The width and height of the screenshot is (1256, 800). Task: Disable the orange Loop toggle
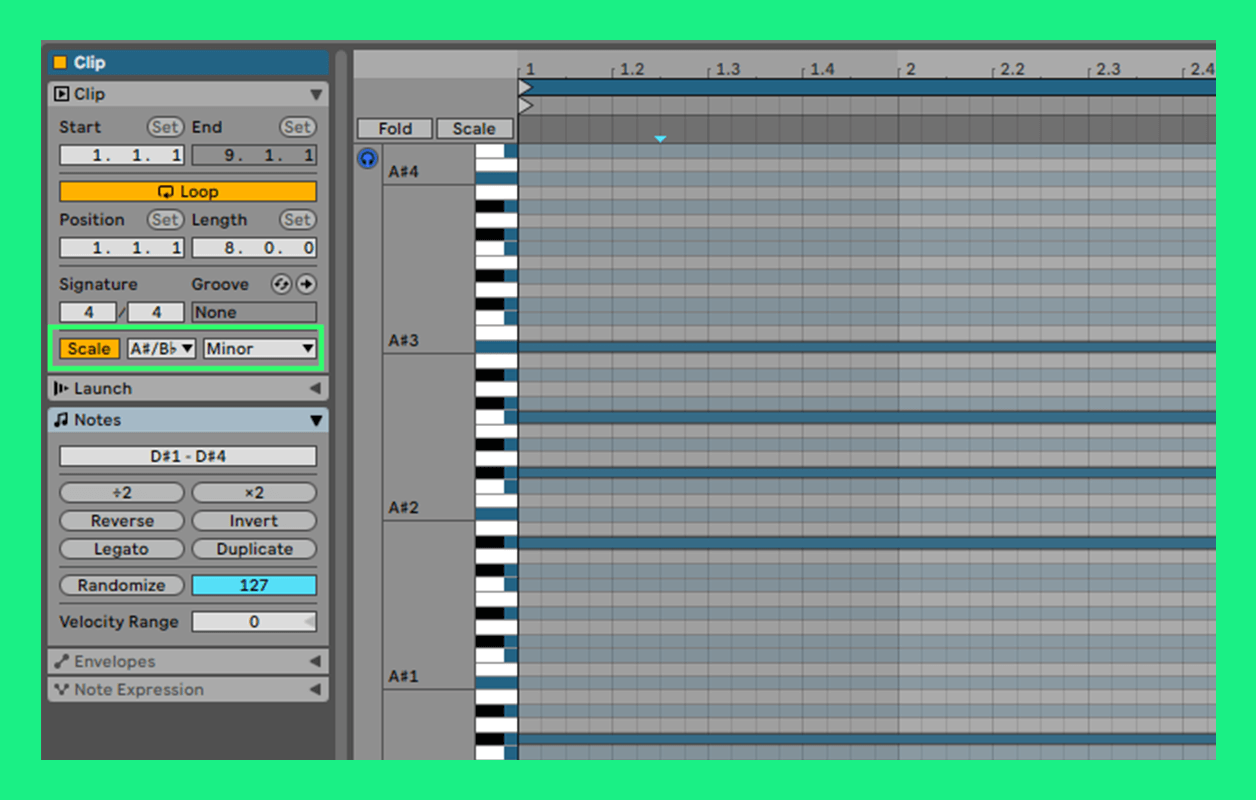(x=188, y=192)
